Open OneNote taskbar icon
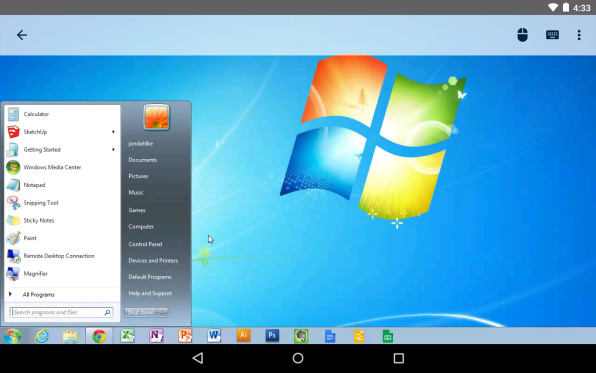 (156, 336)
